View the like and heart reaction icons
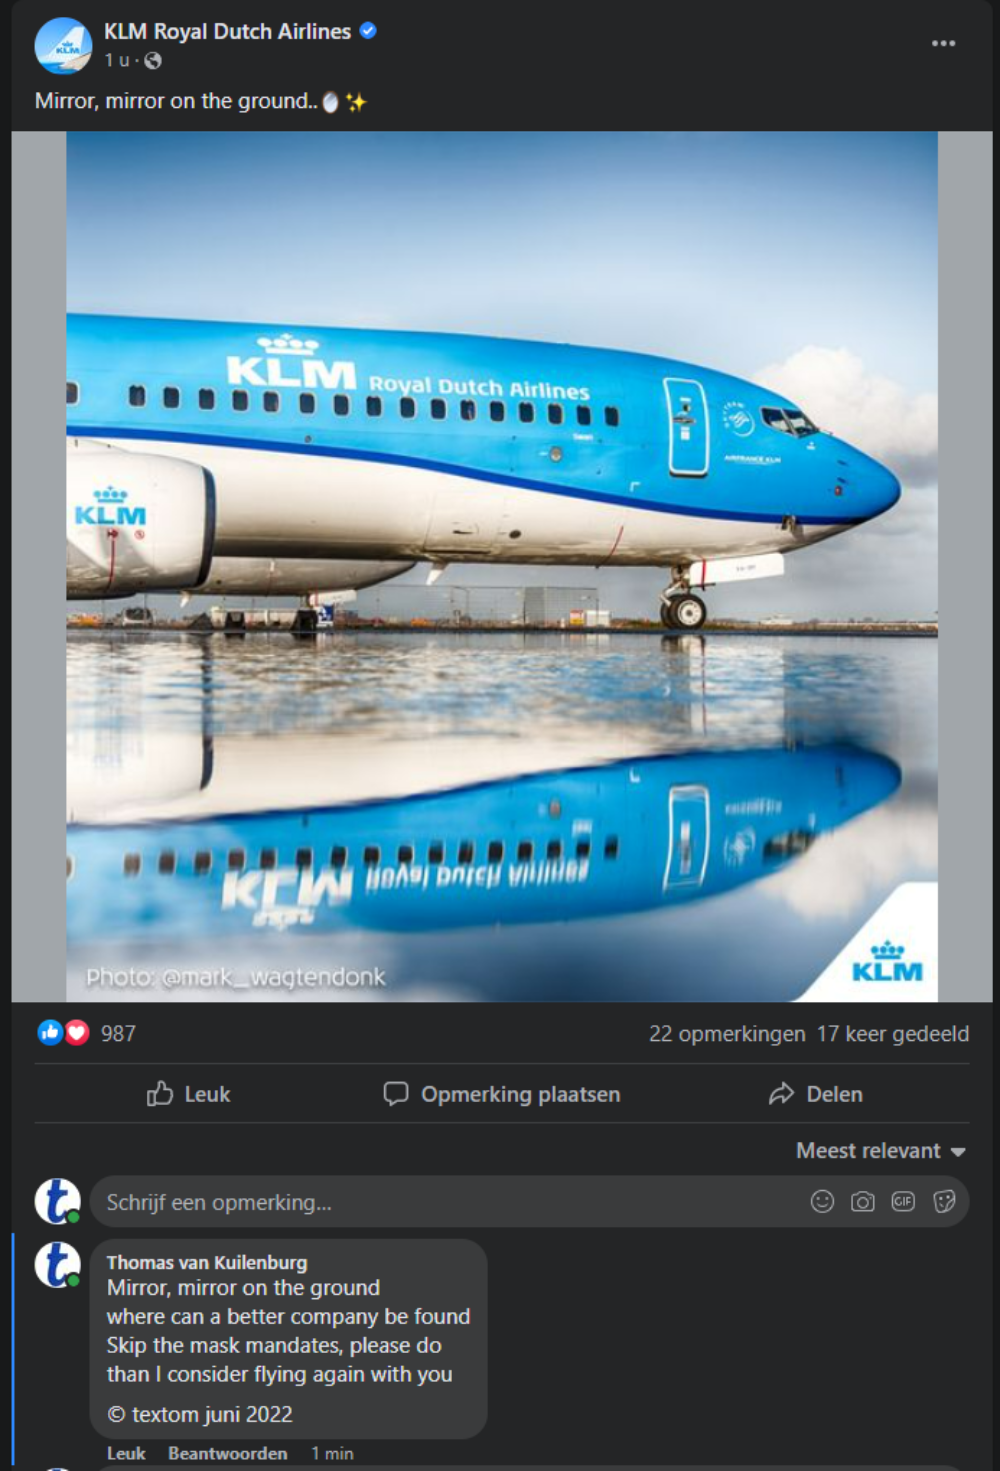 point(63,1033)
